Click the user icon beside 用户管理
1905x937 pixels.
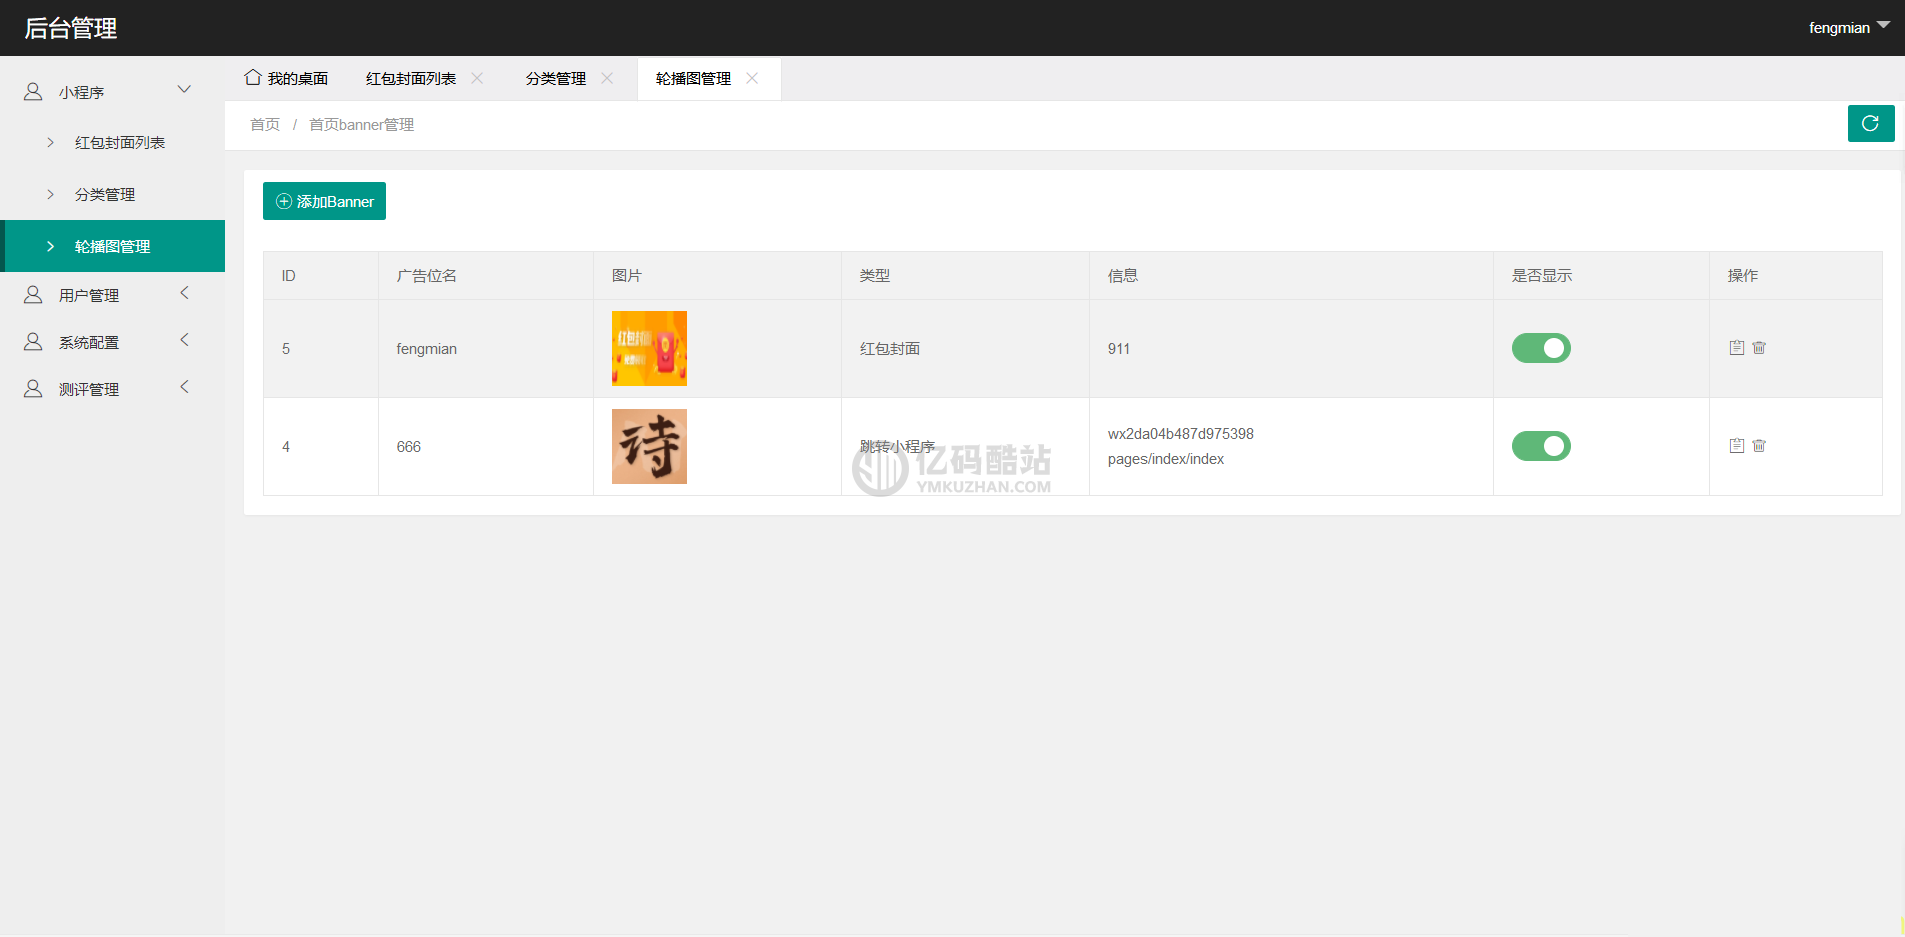33,295
